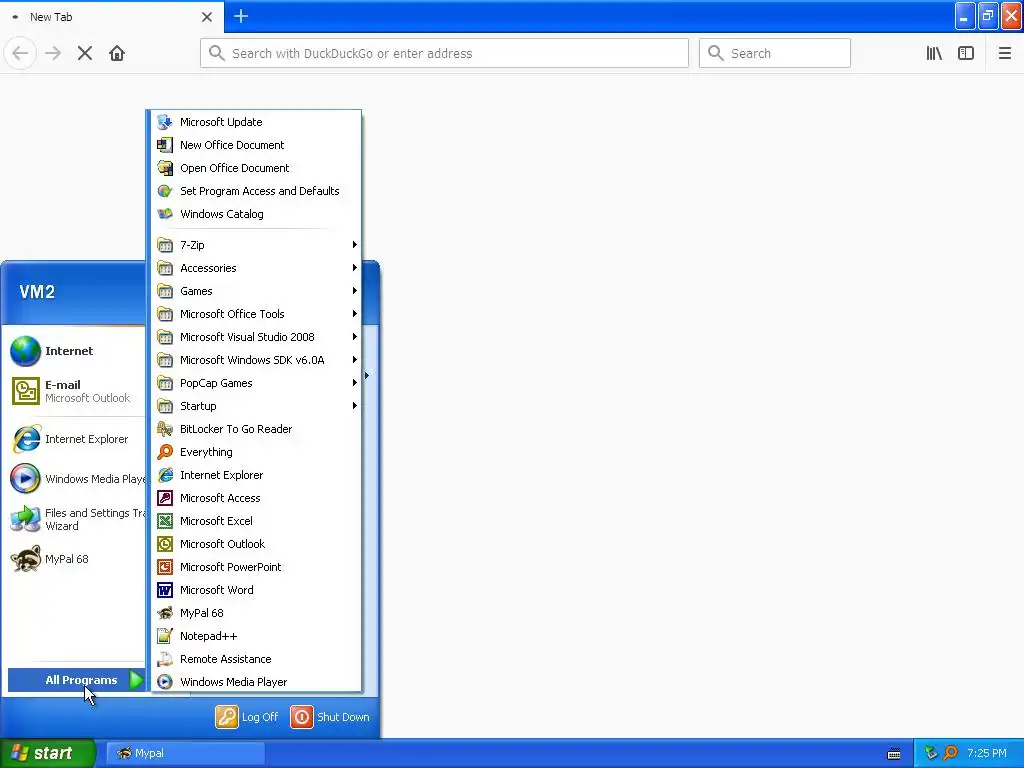Click the browser Forward arrow button

click(x=53, y=54)
